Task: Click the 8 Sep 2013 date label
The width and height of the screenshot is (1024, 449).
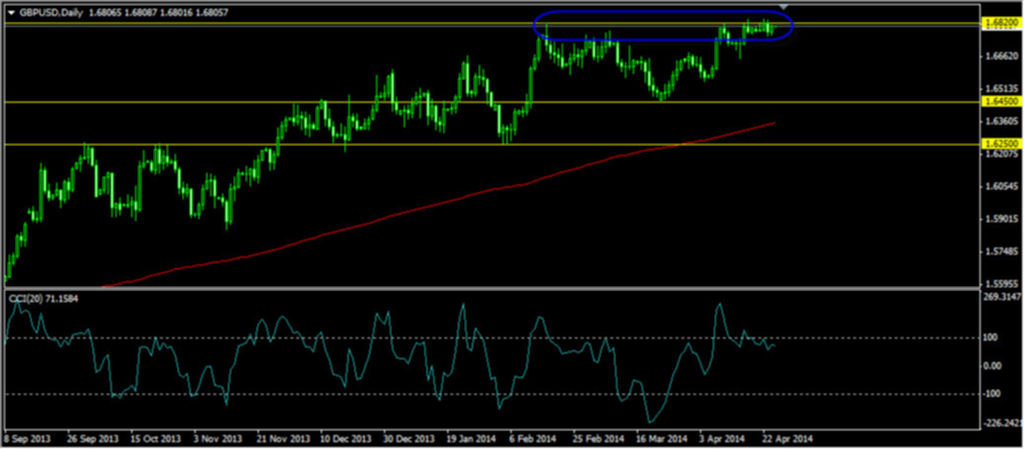Action: (27, 439)
